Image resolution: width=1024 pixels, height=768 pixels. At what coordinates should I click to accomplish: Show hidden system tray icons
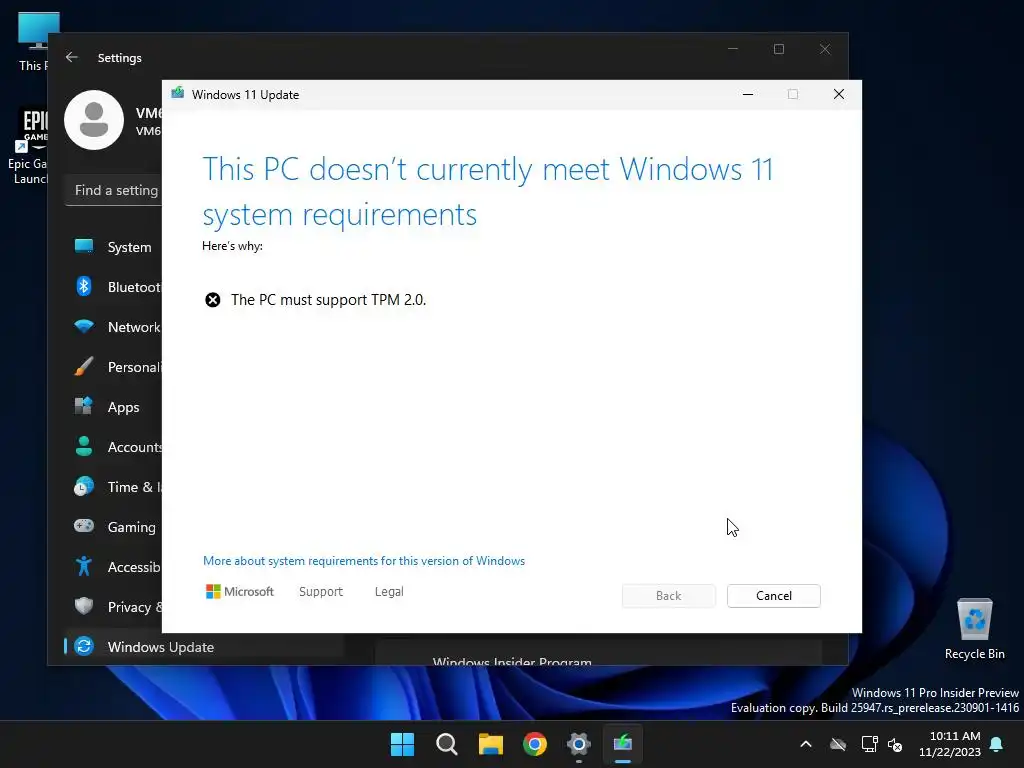click(x=806, y=744)
